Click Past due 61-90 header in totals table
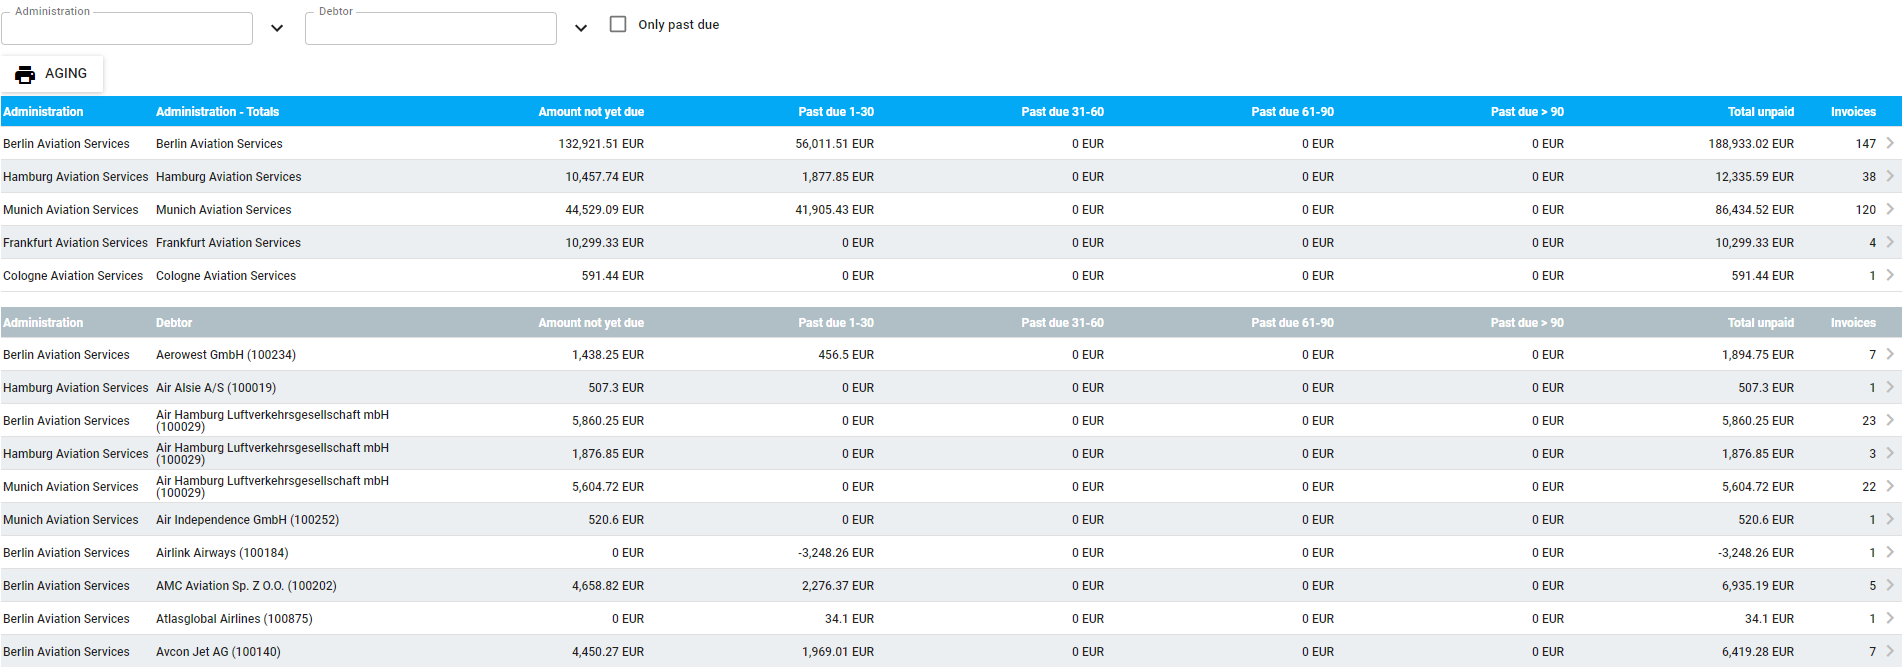 tap(1292, 112)
